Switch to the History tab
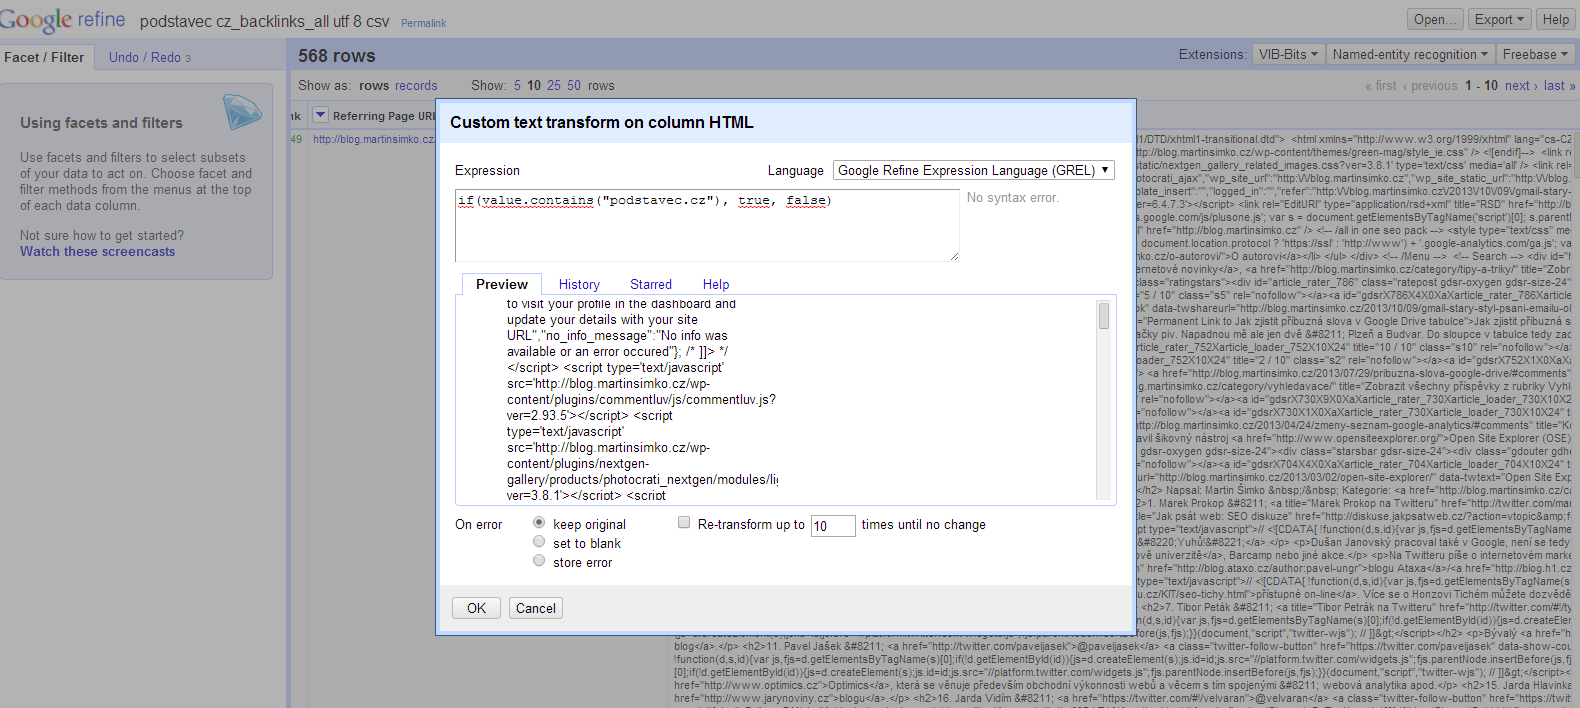Screen dimensions: 1580x708 point(579,284)
